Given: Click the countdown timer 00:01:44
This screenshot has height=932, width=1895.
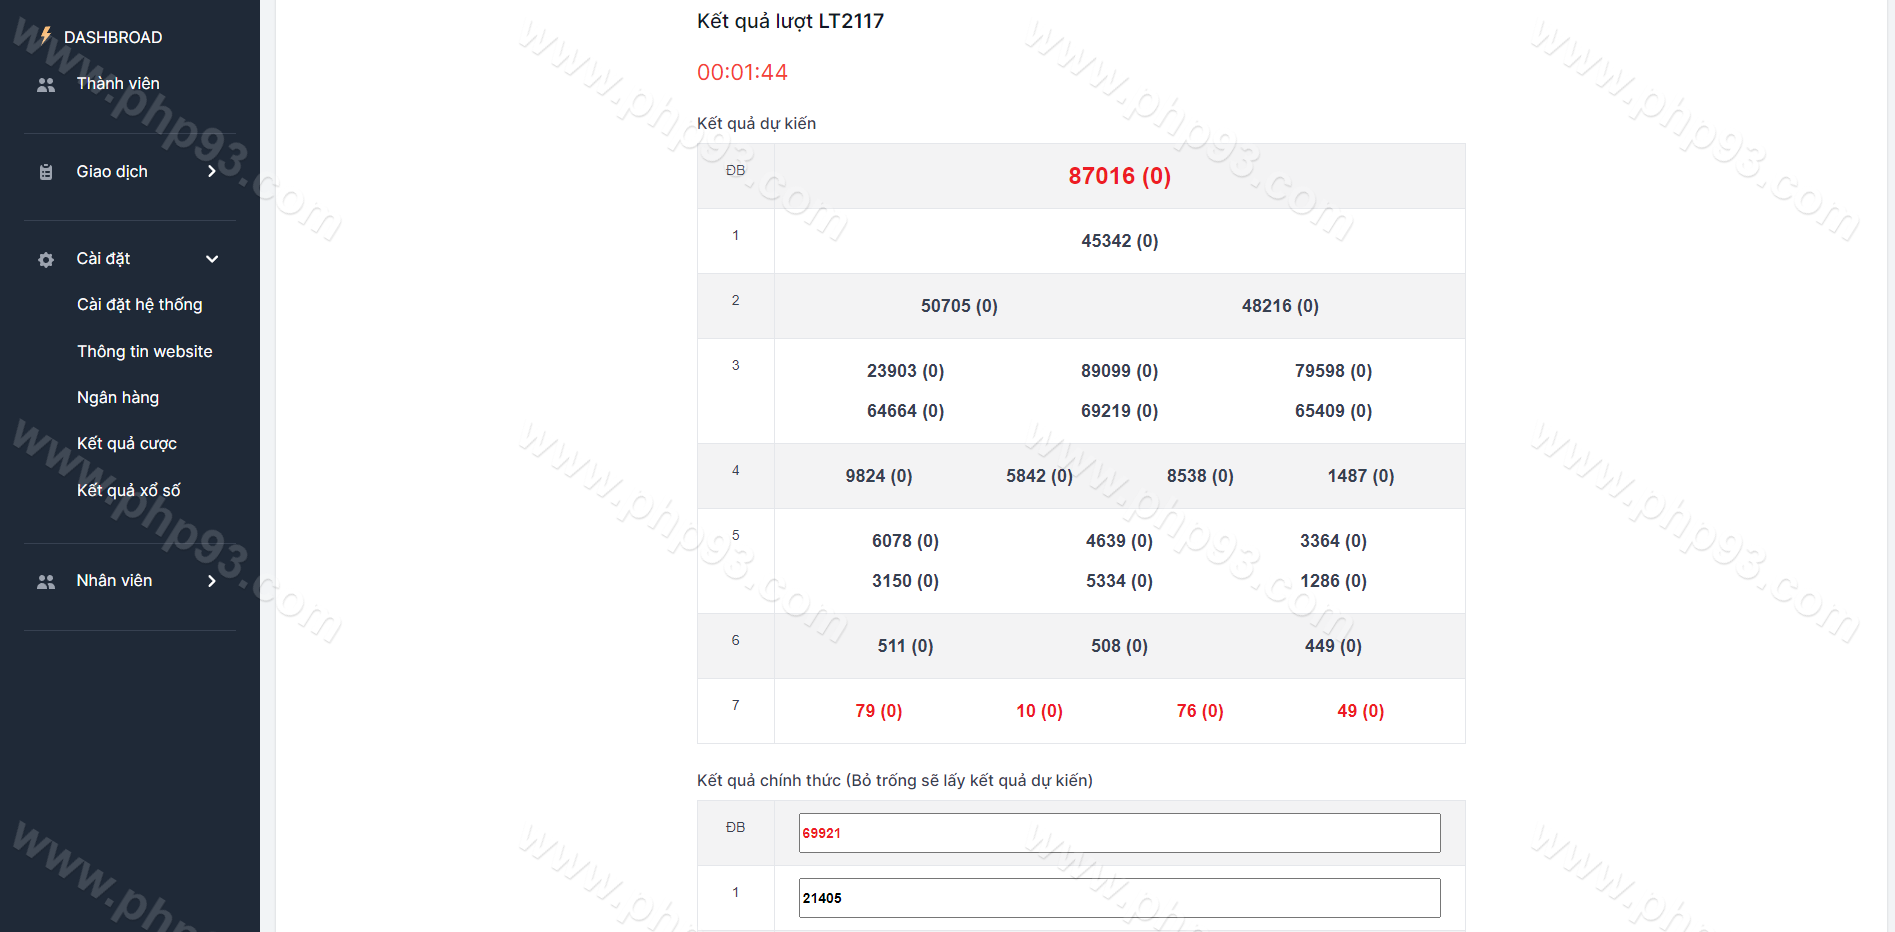Looking at the screenshot, I should tap(742, 72).
